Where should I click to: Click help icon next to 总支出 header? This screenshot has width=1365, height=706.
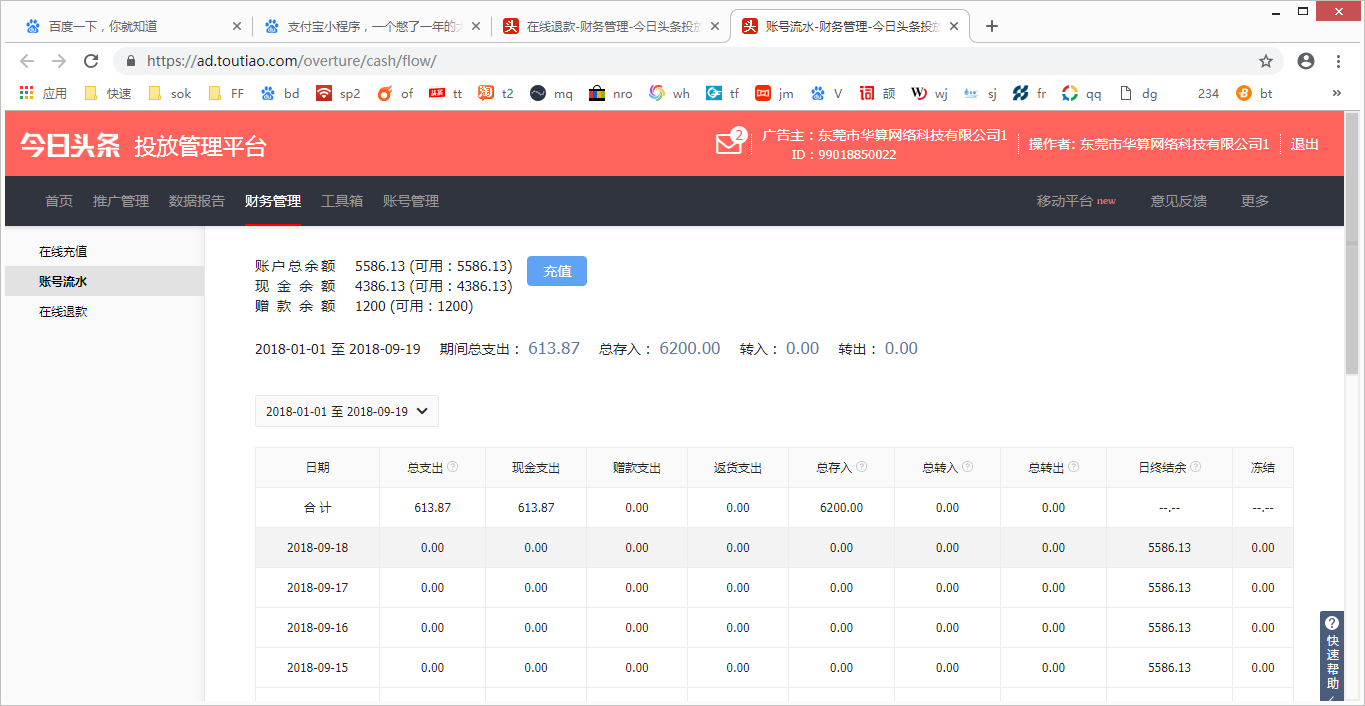tap(453, 467)
